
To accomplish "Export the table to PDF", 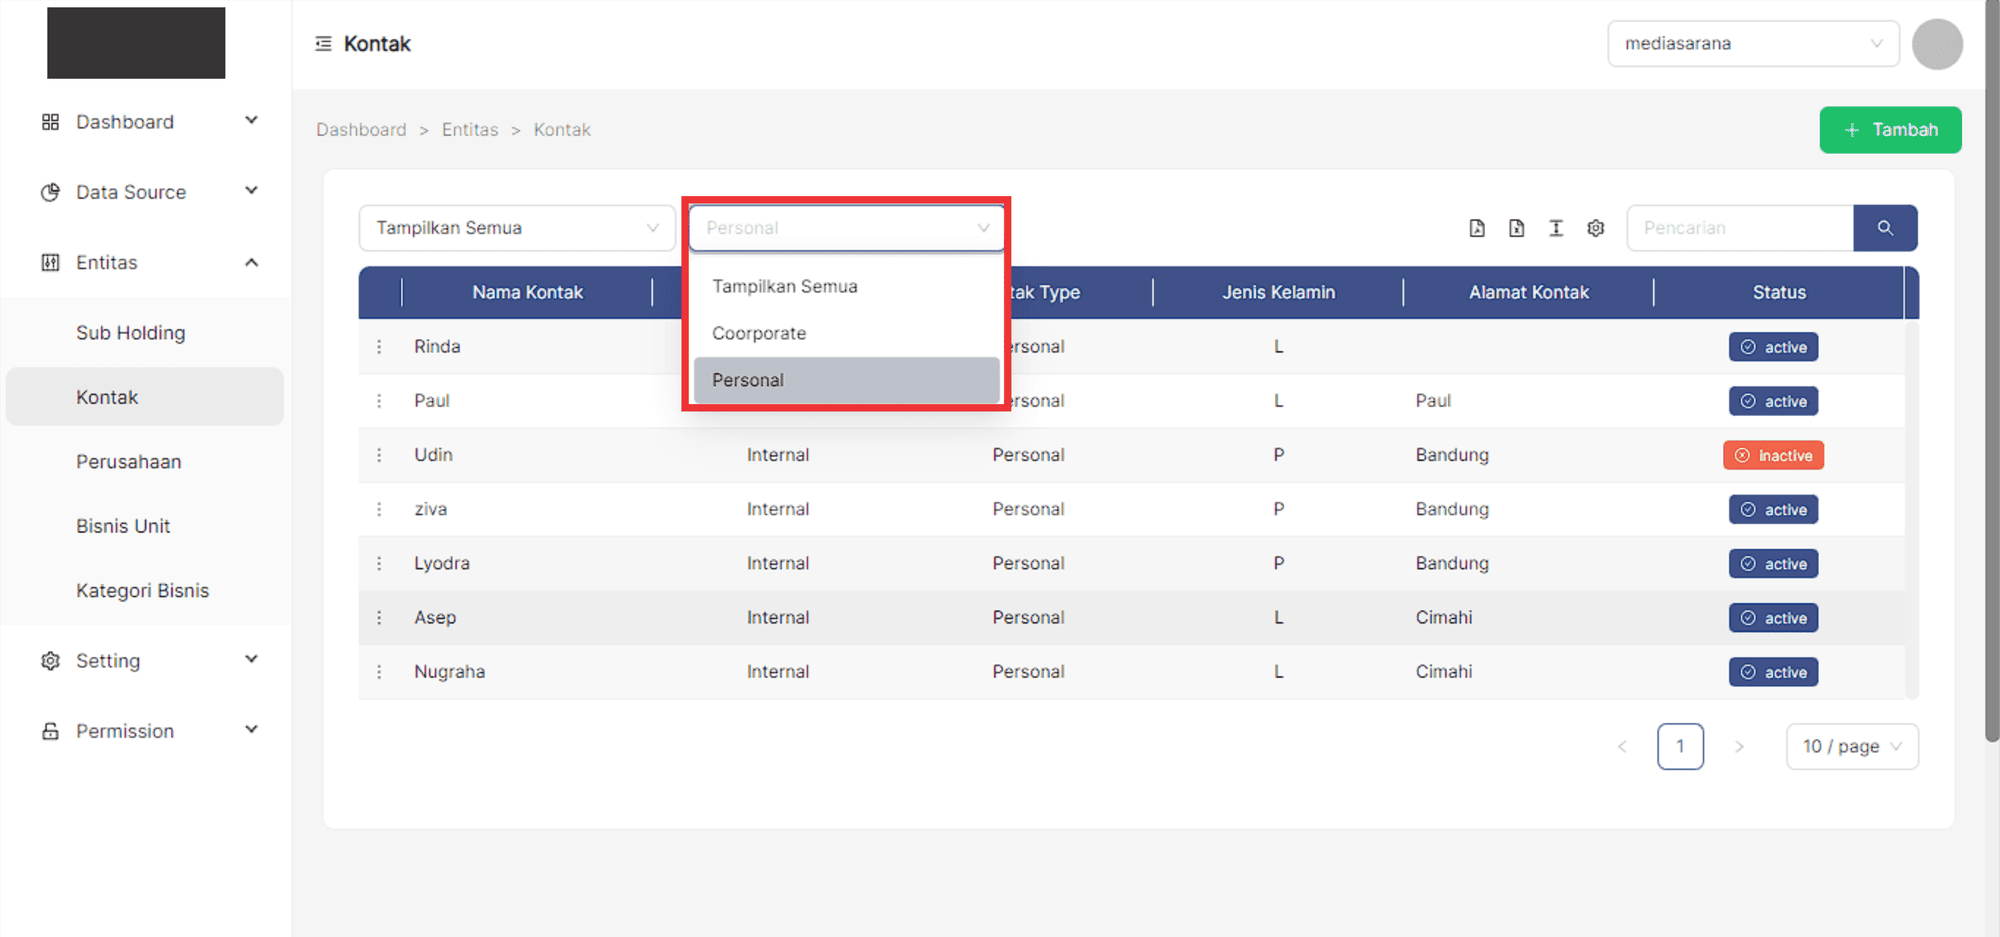I will tap(1477, 228).
